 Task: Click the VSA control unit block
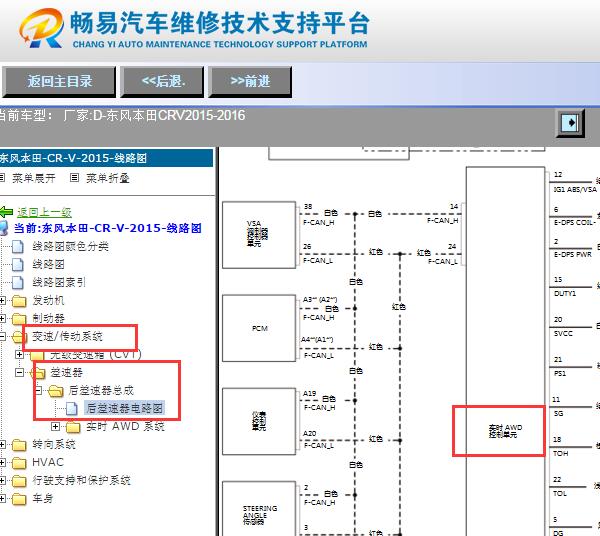259,235
